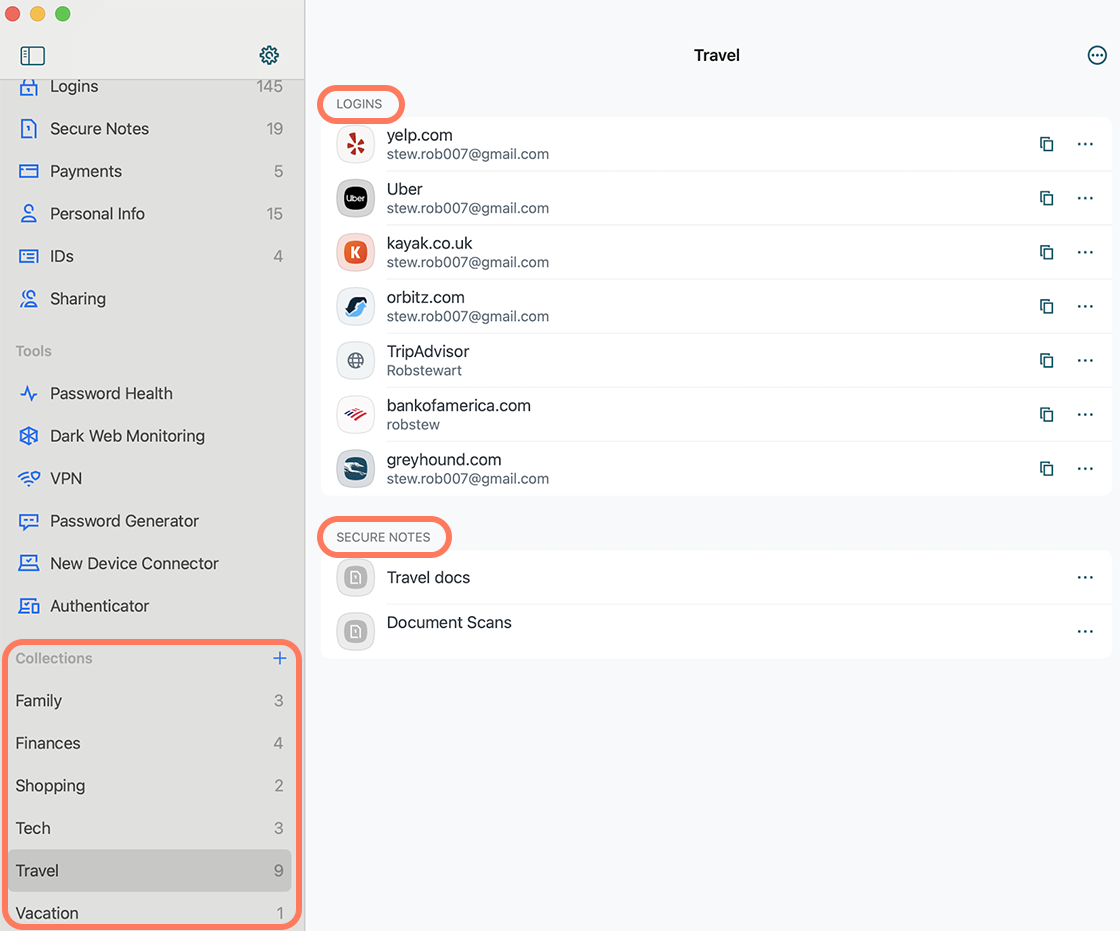Open the bankofamerica.com login entry

pos(716,414)
